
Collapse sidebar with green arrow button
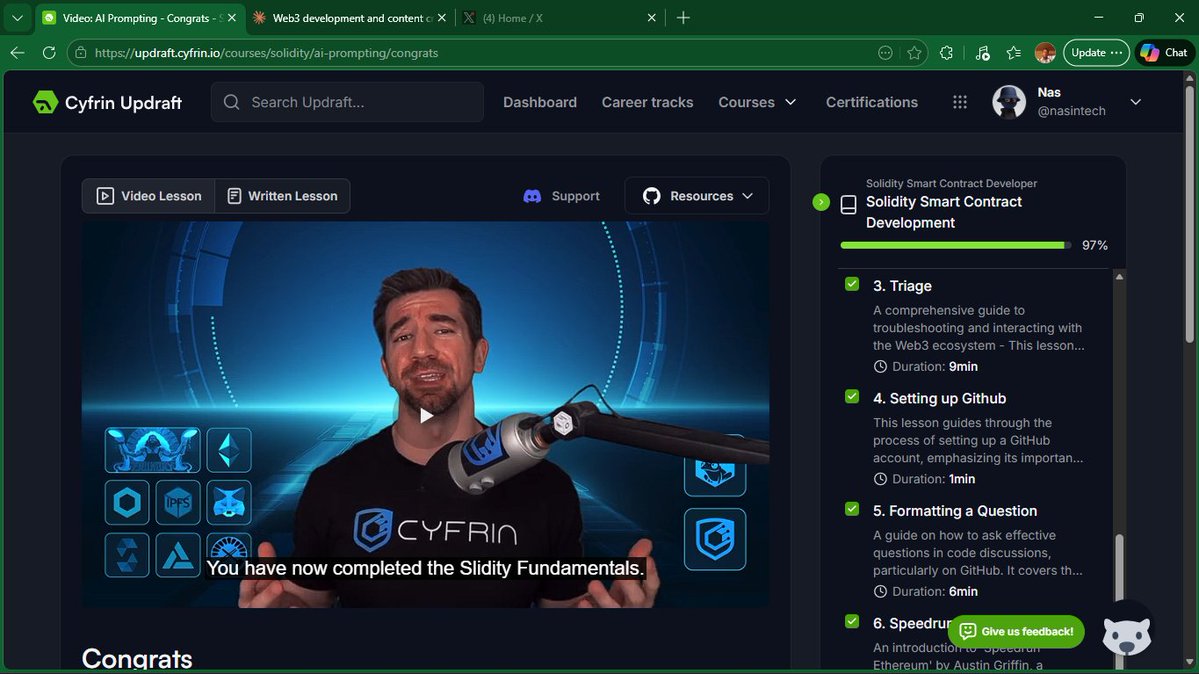[x=820, y=202]
